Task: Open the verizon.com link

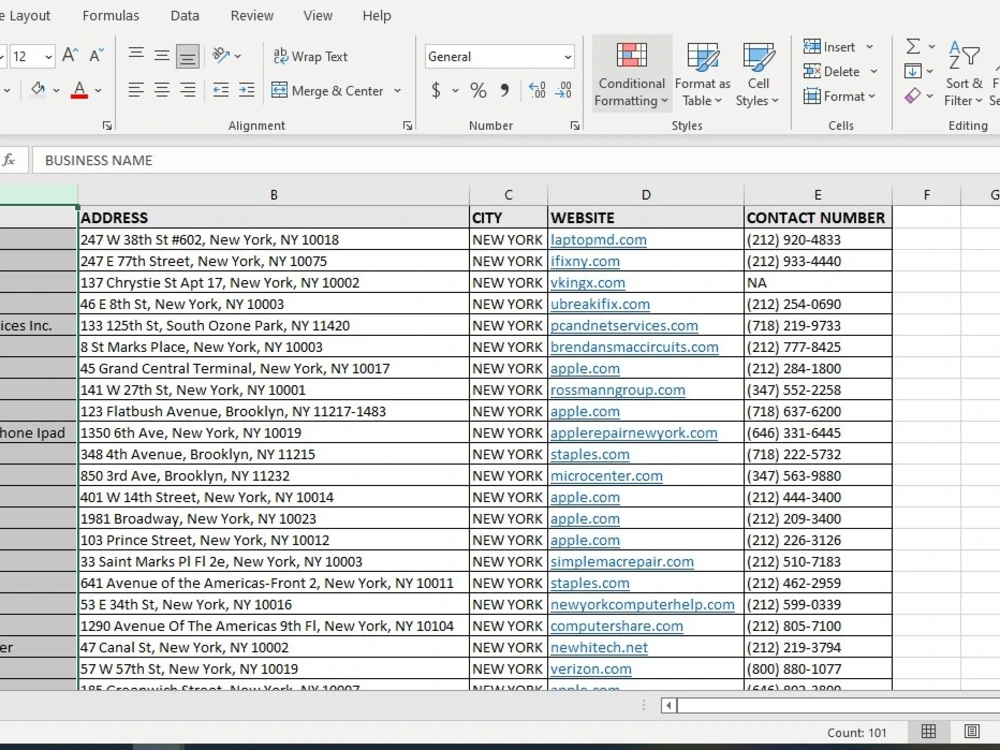Action: coord(591,669)
